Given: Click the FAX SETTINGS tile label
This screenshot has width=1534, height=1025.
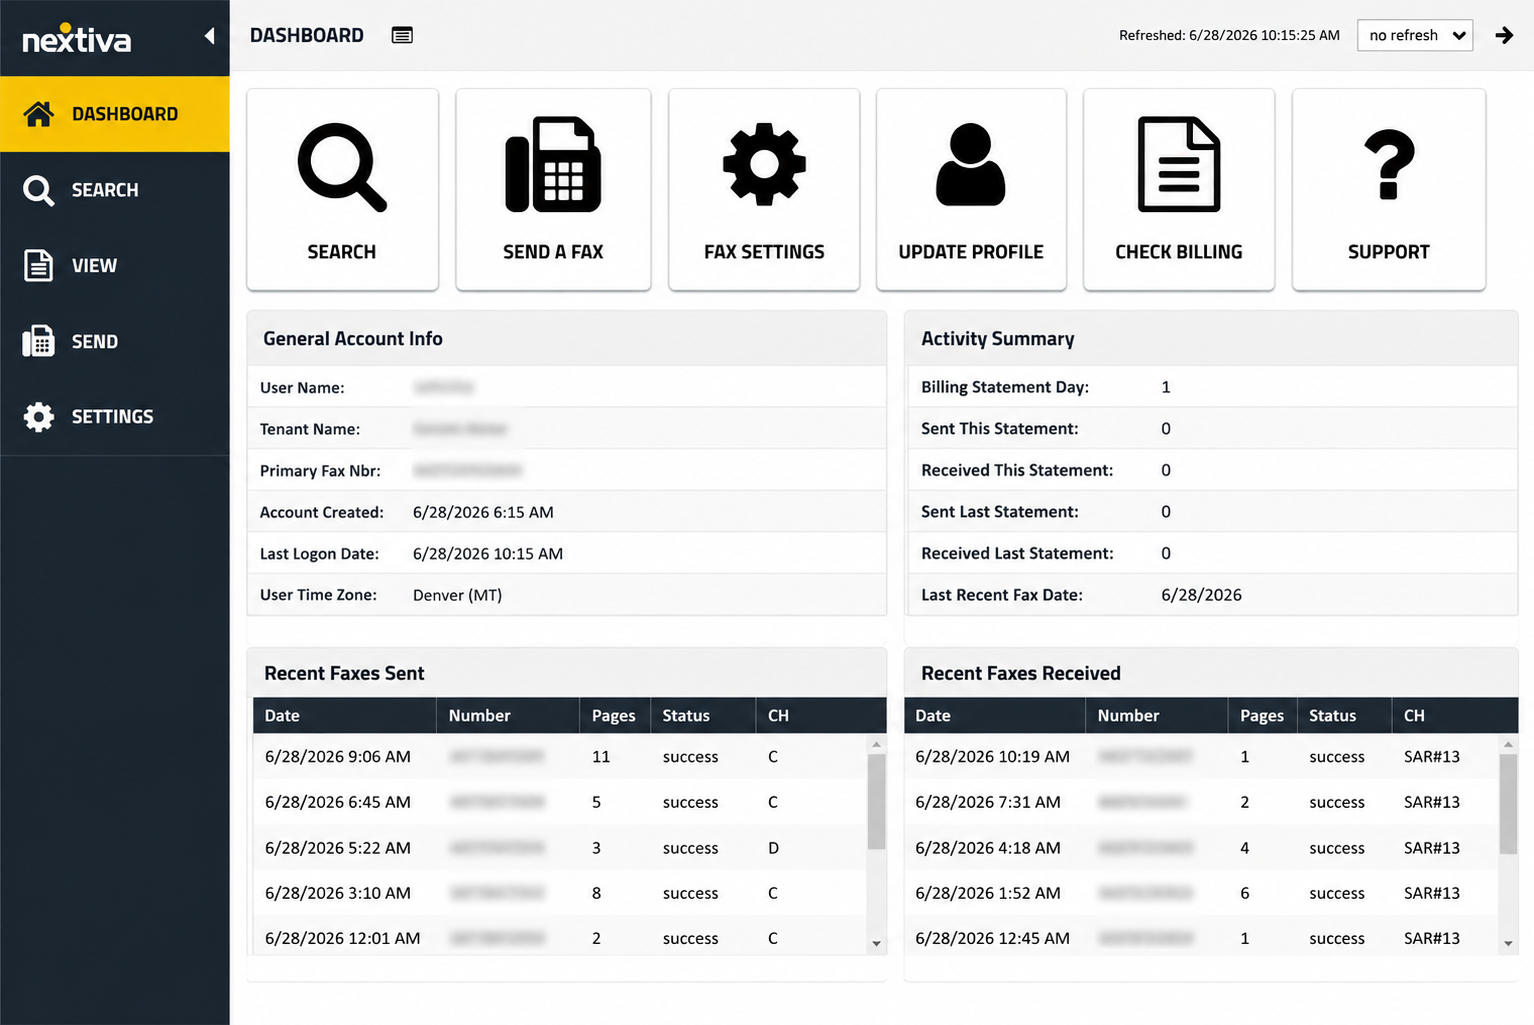Looking at the screenshot, I should (764, 252).
